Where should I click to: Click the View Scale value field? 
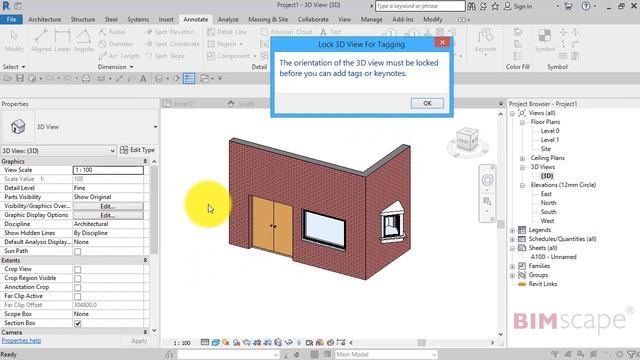[x=108, y=170]
